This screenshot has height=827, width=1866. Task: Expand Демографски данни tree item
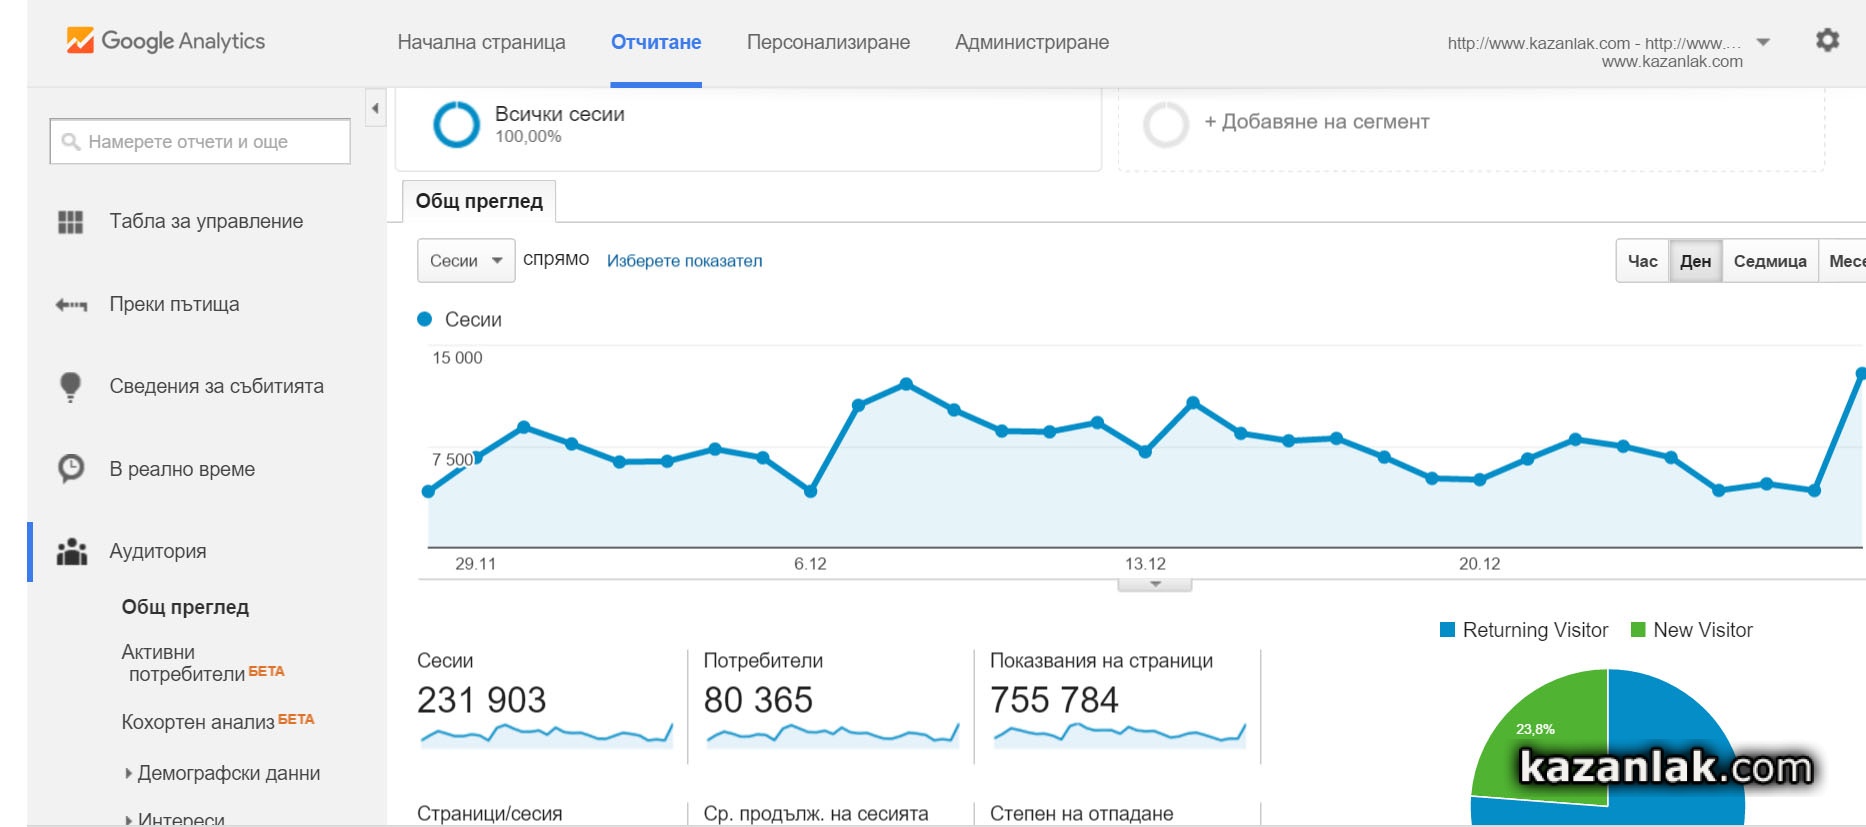(x=129, y=773)
